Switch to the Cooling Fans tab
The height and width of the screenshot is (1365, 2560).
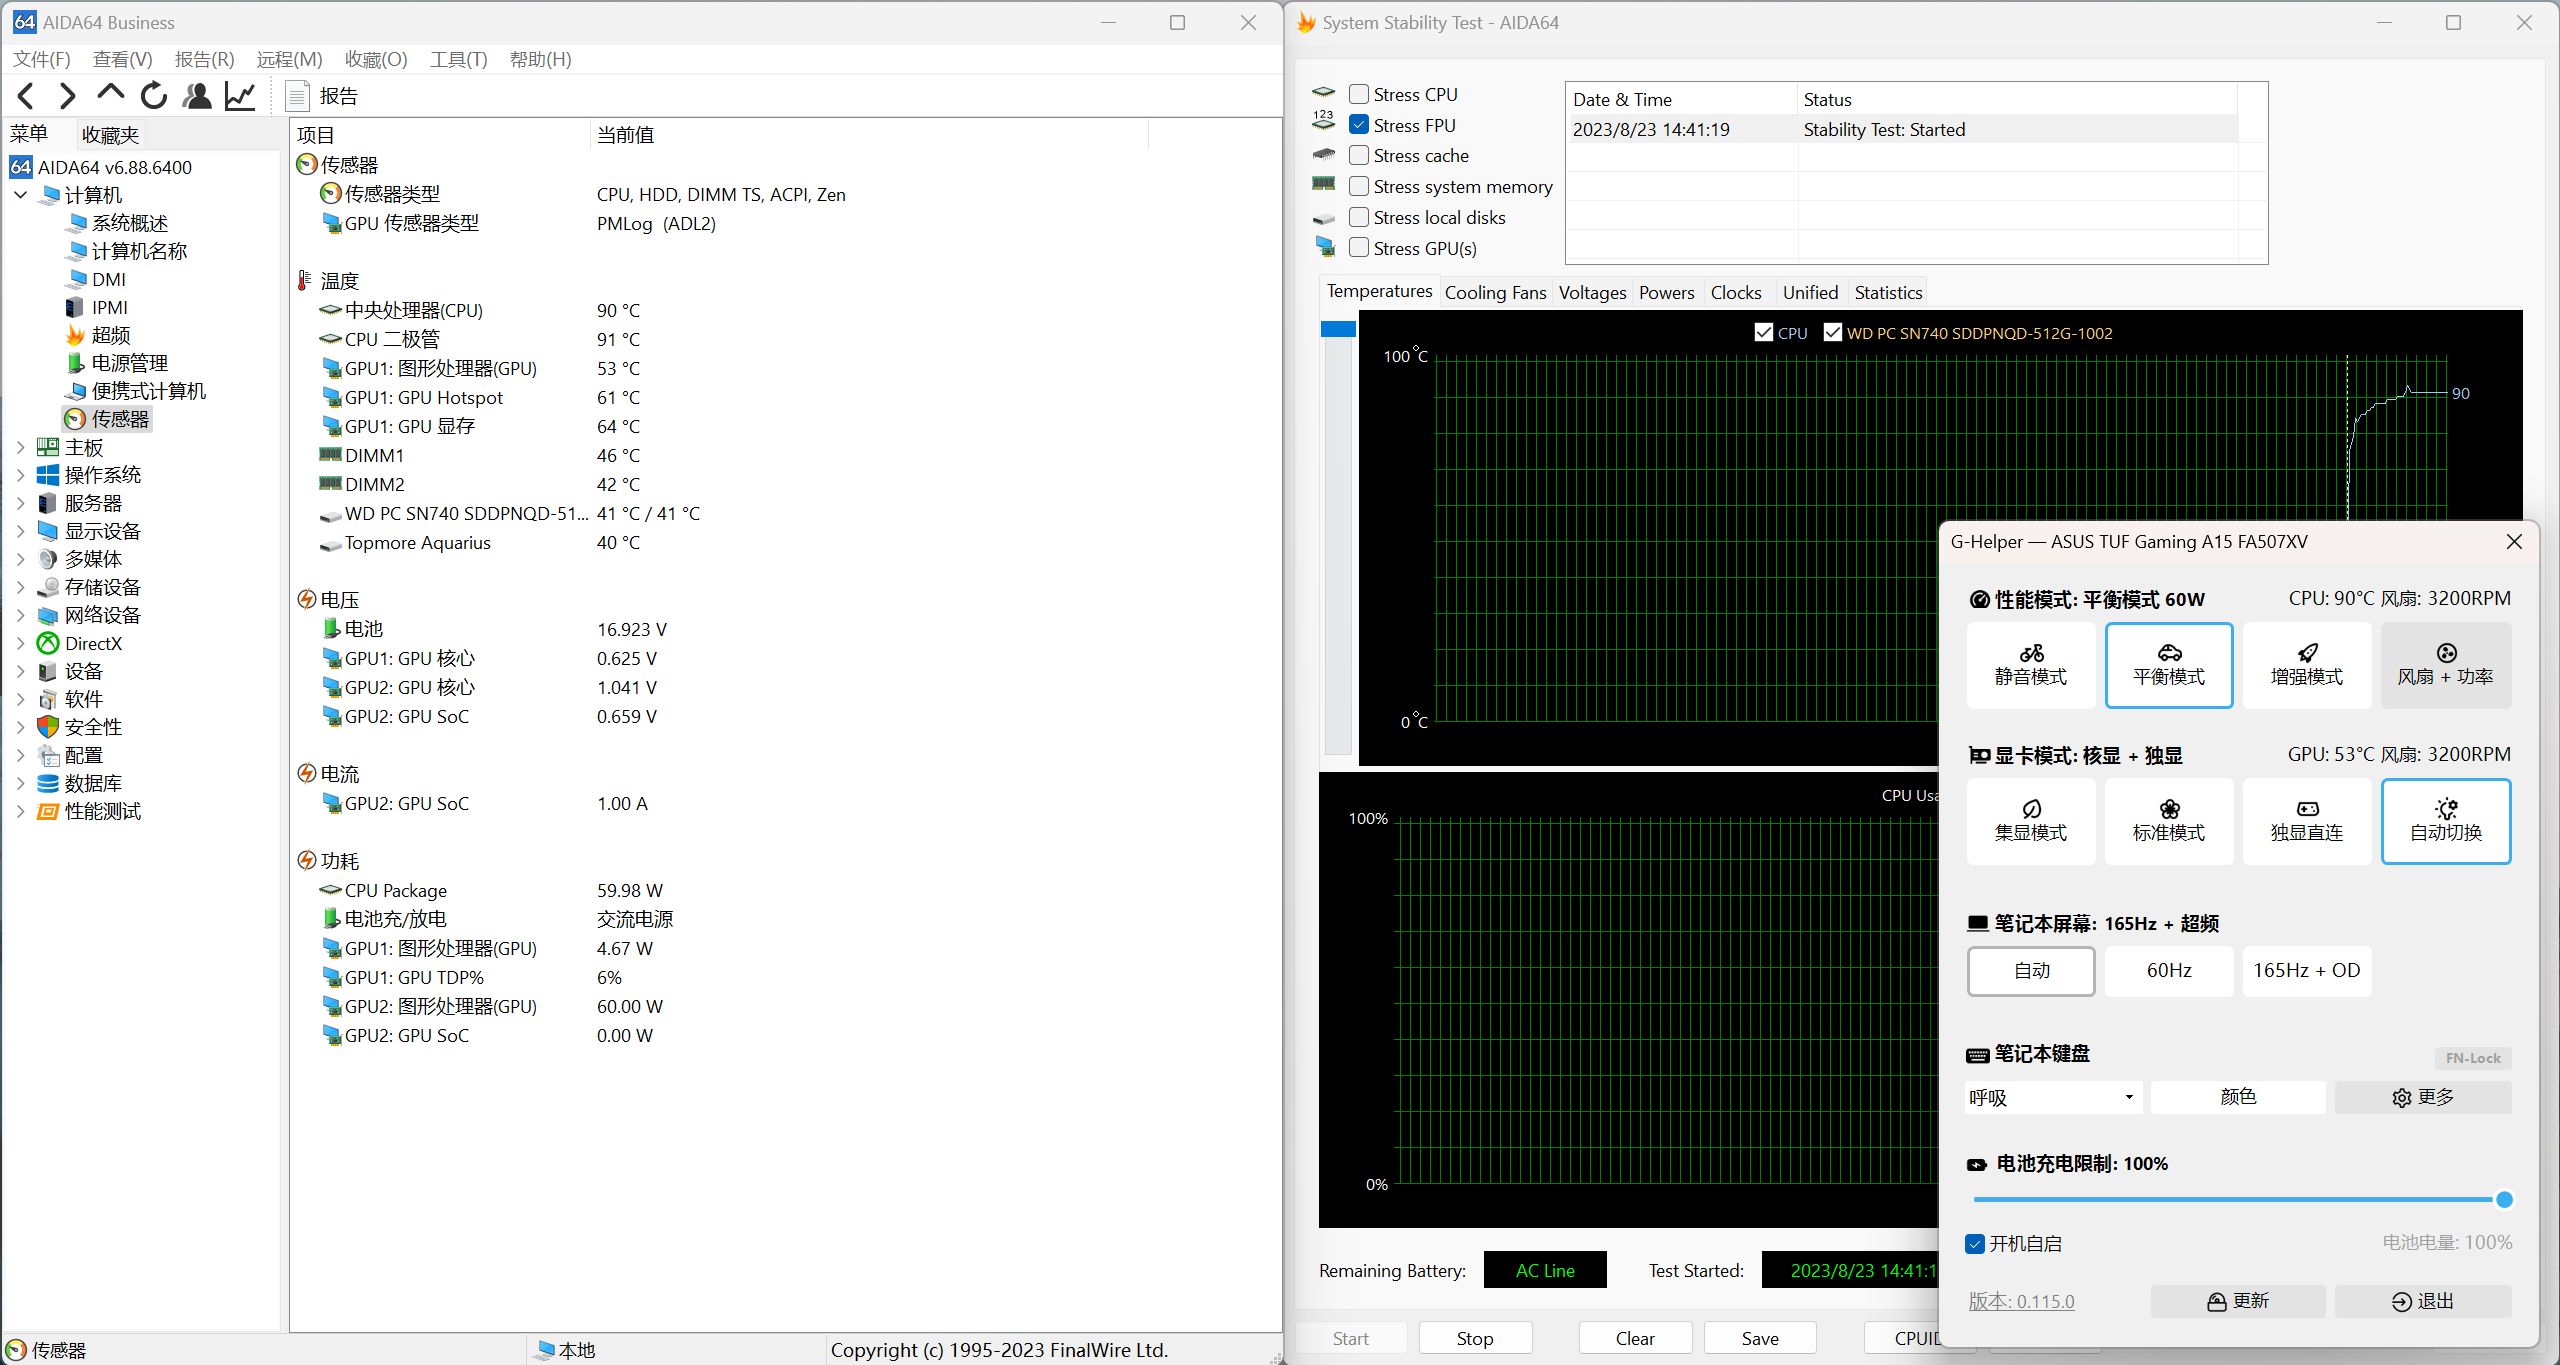(1495, 292)
